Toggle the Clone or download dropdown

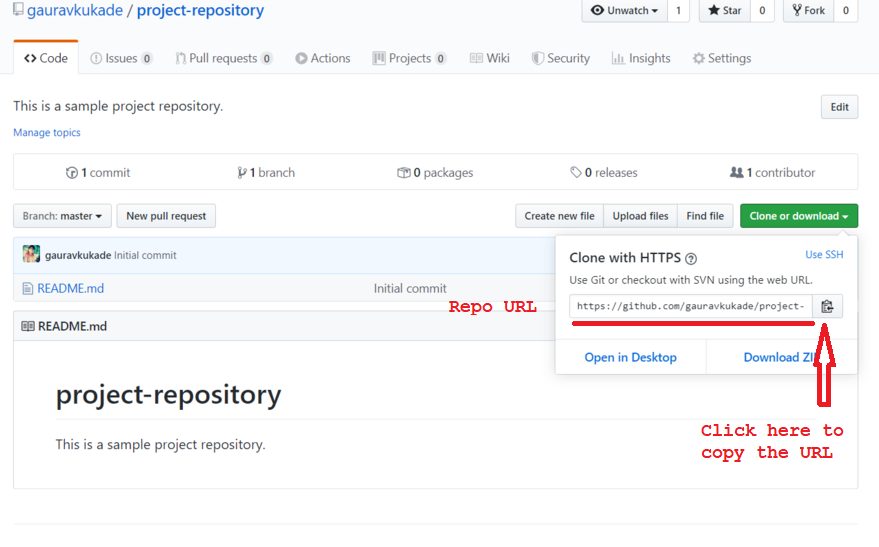799,216
